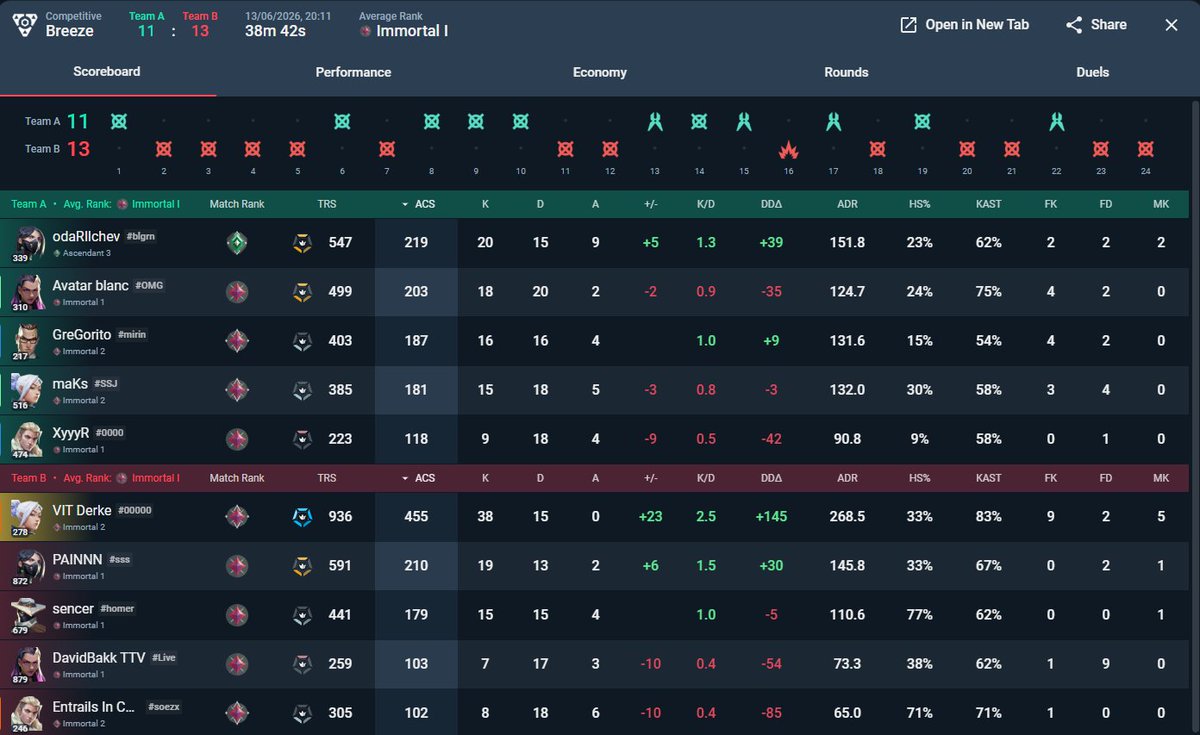Open XyyyR player profile
The height and width of the screenshot is (735, 1200).
point(70,433)
